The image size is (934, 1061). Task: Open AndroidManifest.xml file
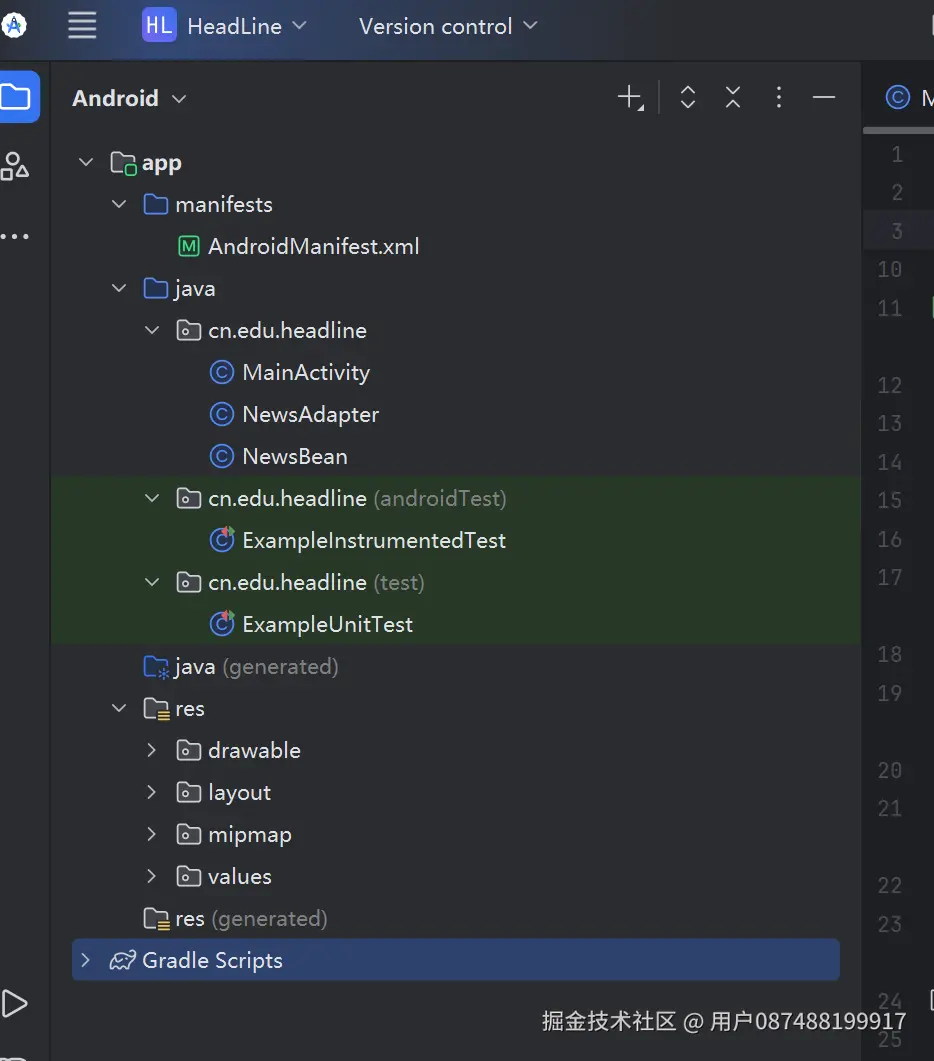pyautogui.click(x=313, y=246)
